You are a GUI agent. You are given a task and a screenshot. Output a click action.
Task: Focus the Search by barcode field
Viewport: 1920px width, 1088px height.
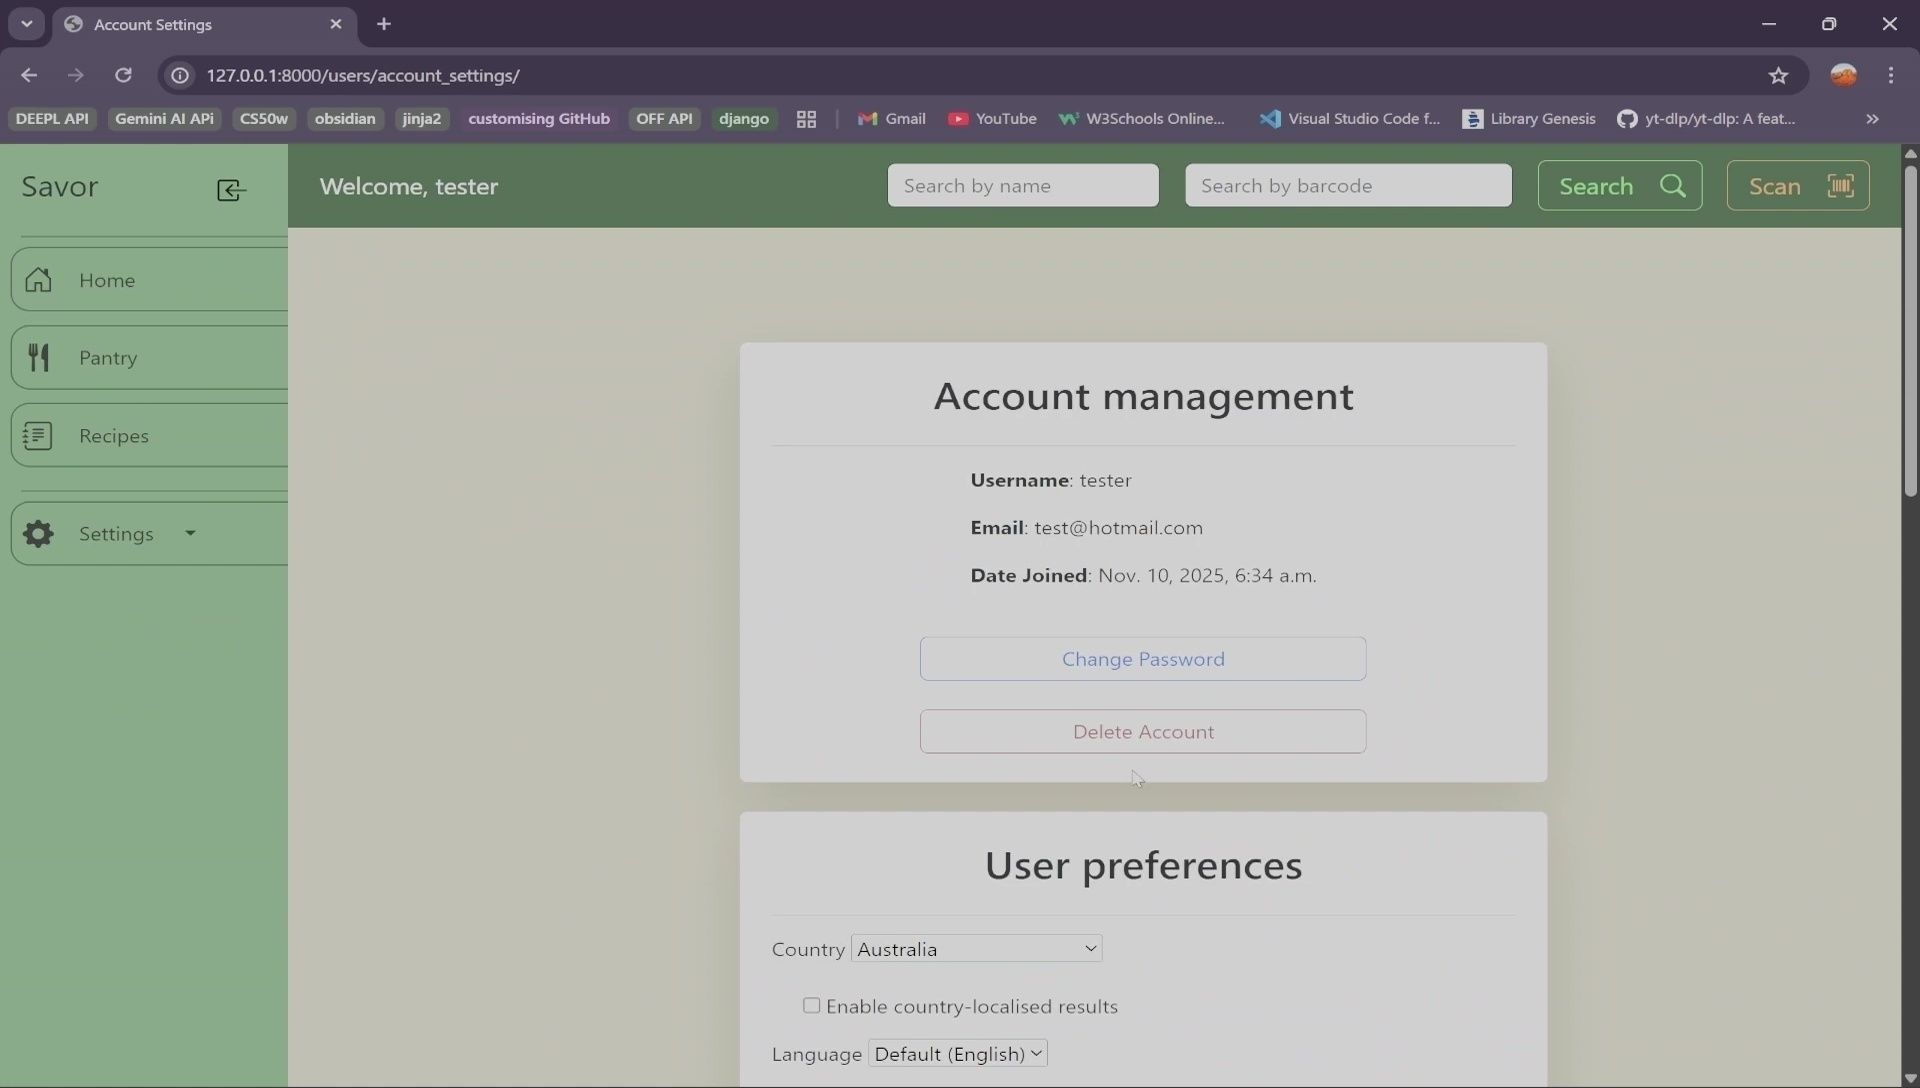[1348, 186]
